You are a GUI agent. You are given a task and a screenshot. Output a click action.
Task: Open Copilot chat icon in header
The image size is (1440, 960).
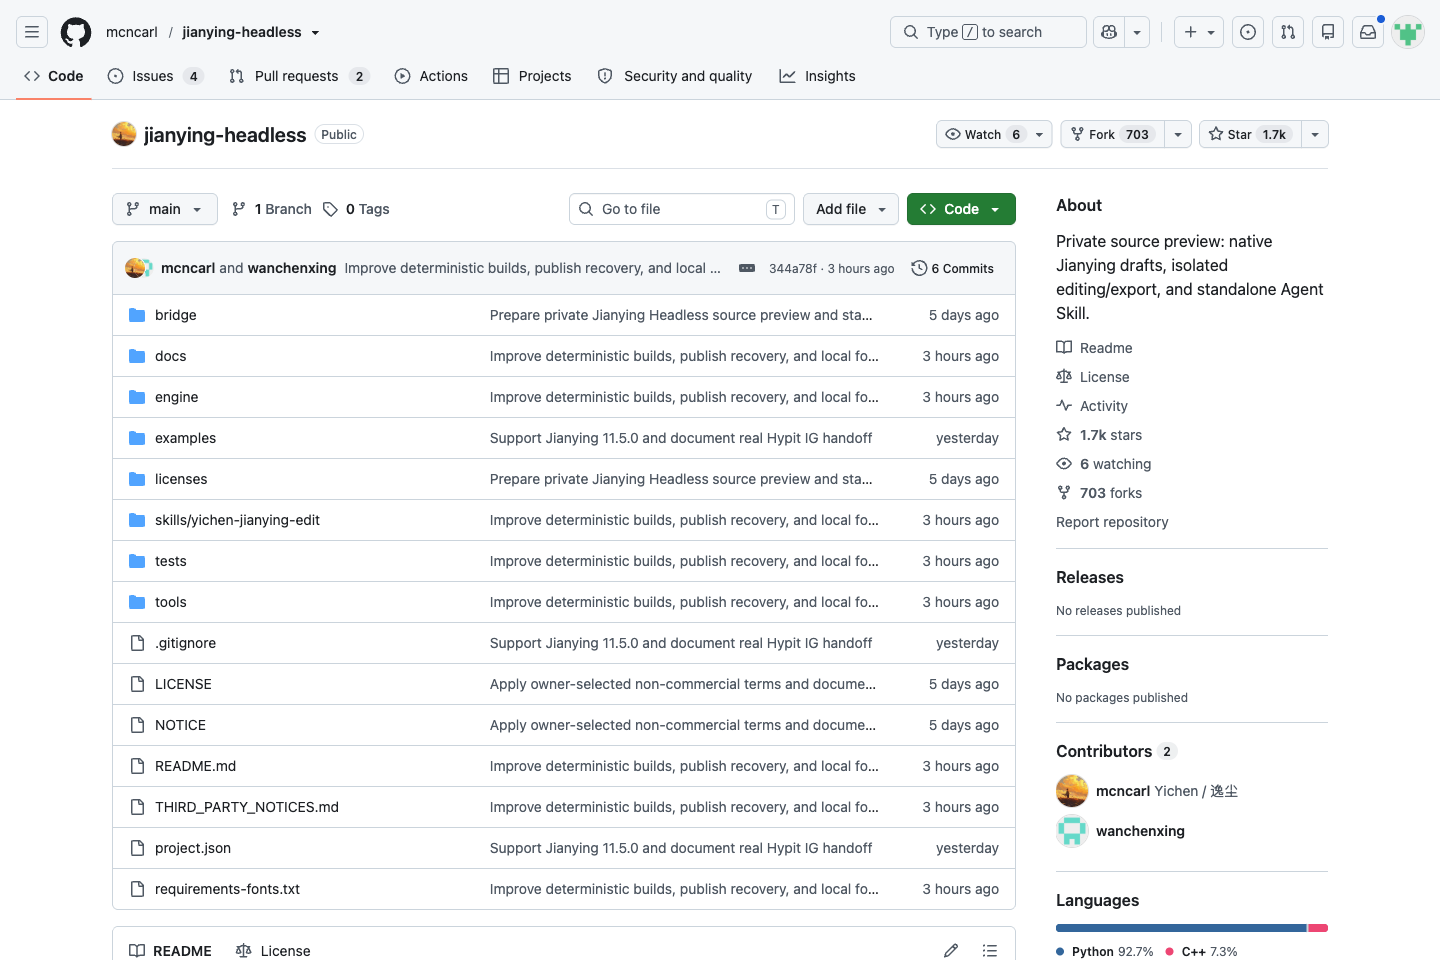(x=1109, y=32)
